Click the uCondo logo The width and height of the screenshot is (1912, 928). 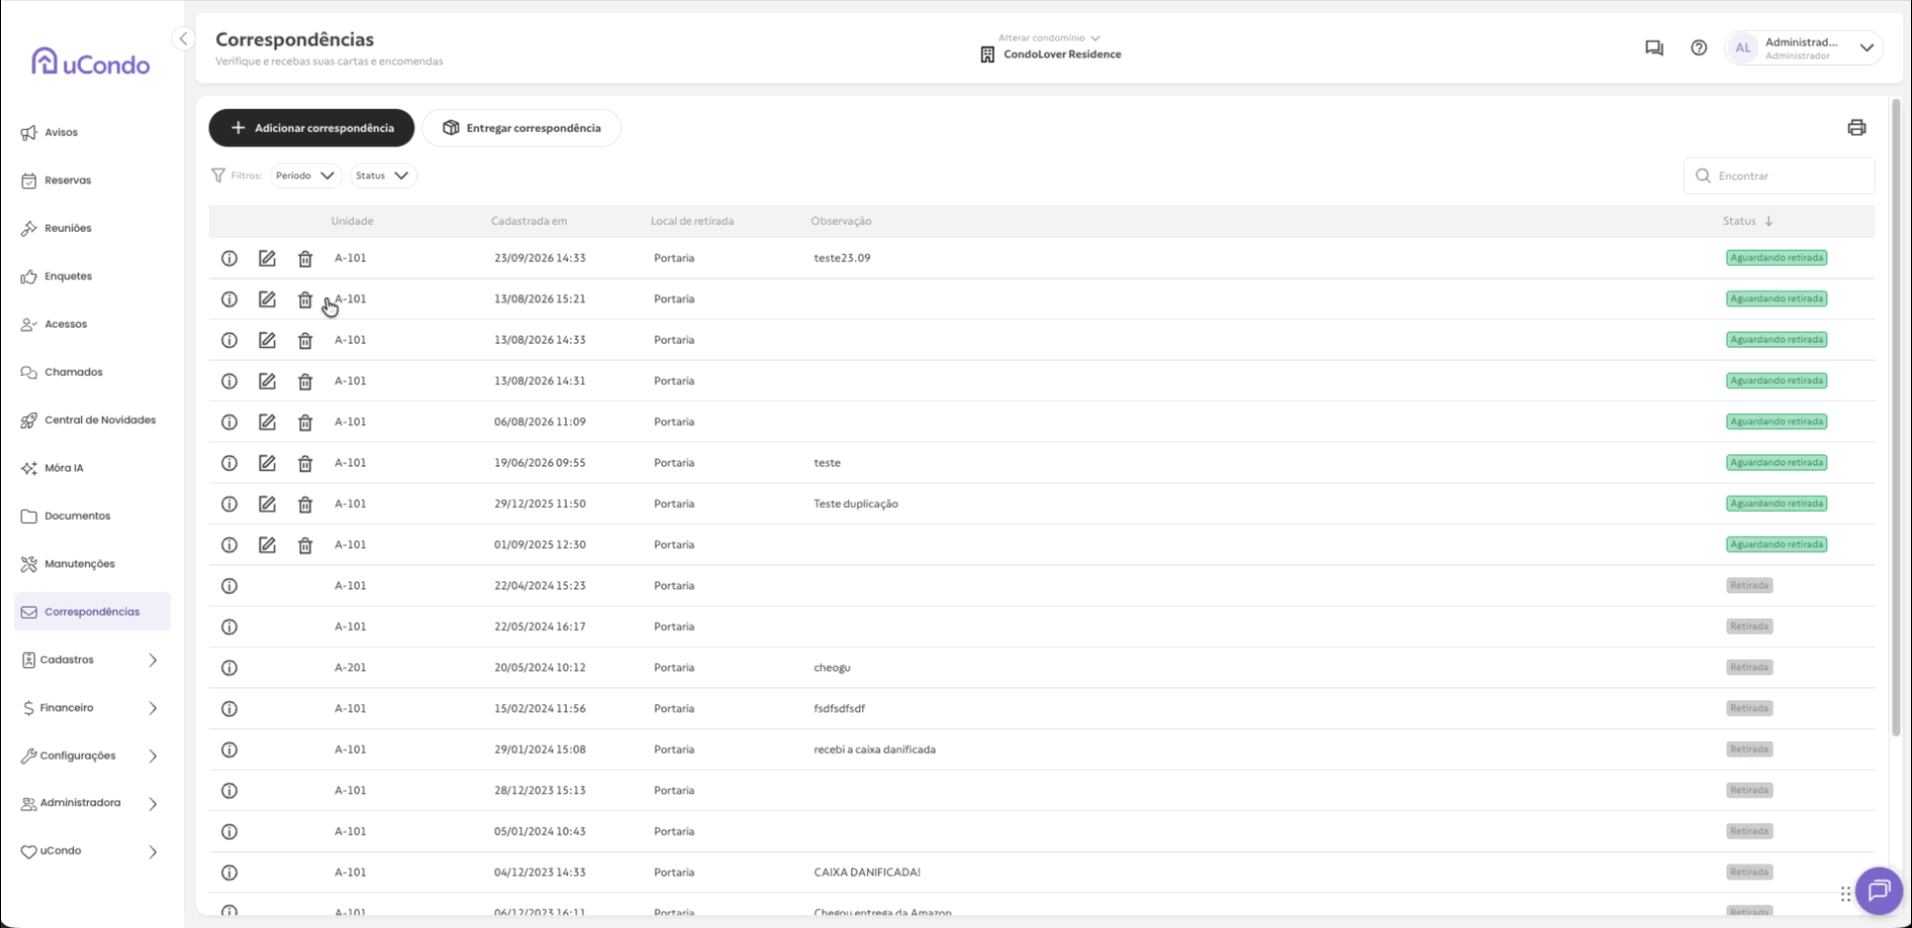90,63
